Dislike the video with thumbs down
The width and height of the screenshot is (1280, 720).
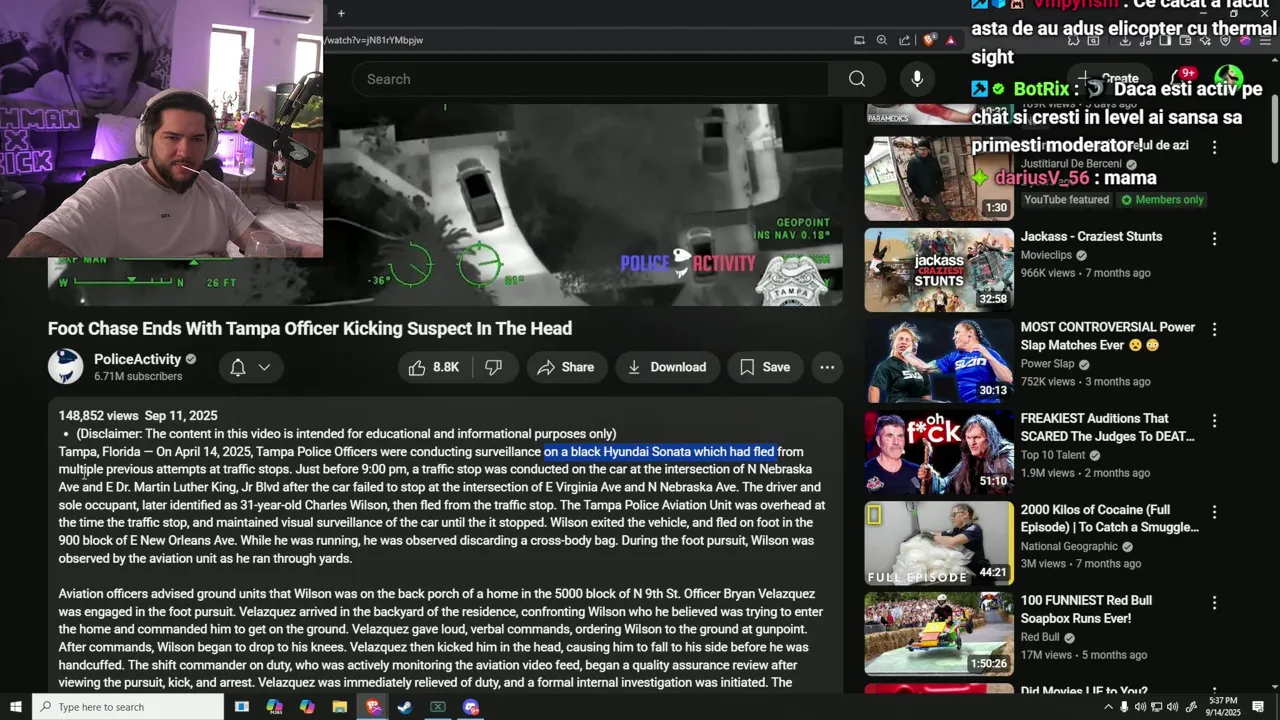493,367
